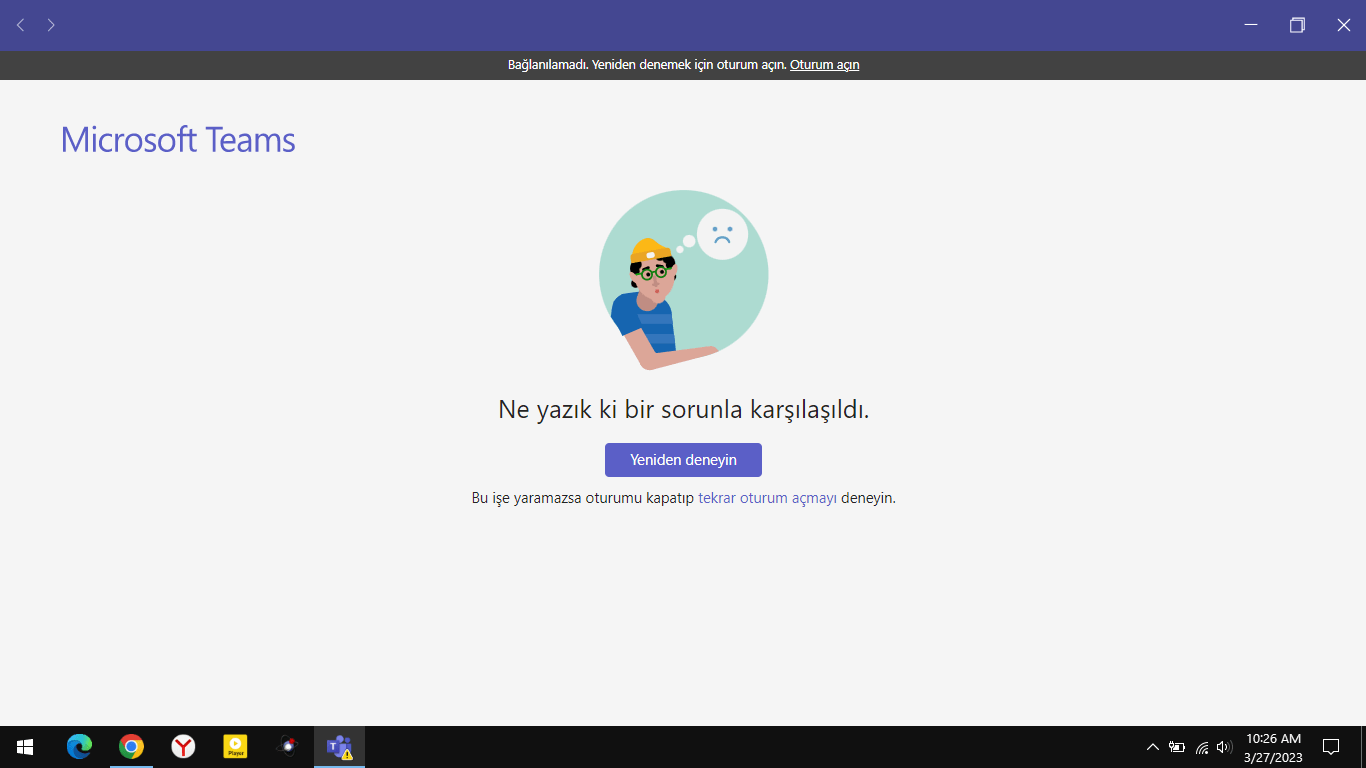Restore down the Teams window

(x=1297, y=25)
